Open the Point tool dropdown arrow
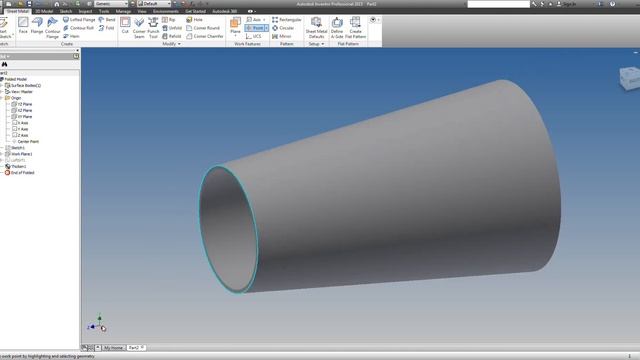 pos(267,28)
